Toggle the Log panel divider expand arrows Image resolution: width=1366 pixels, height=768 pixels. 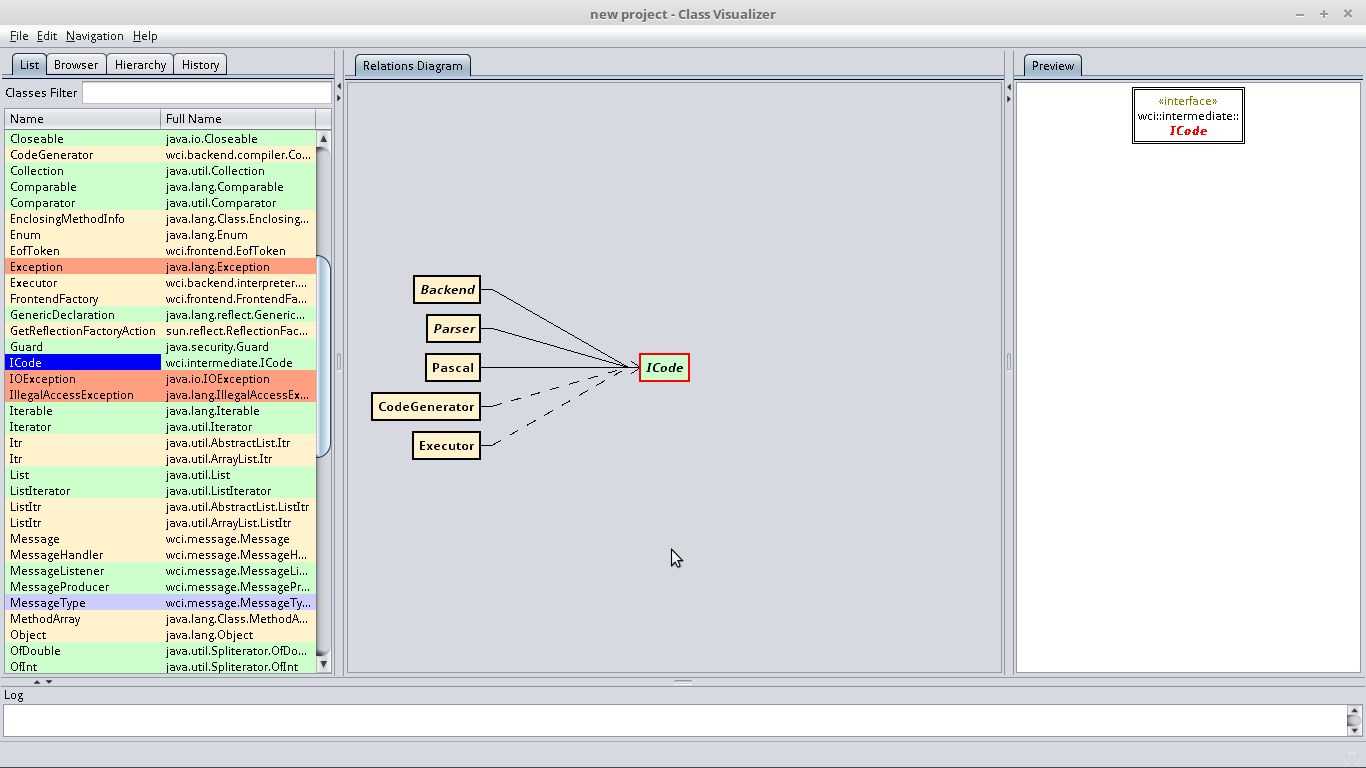43,681
